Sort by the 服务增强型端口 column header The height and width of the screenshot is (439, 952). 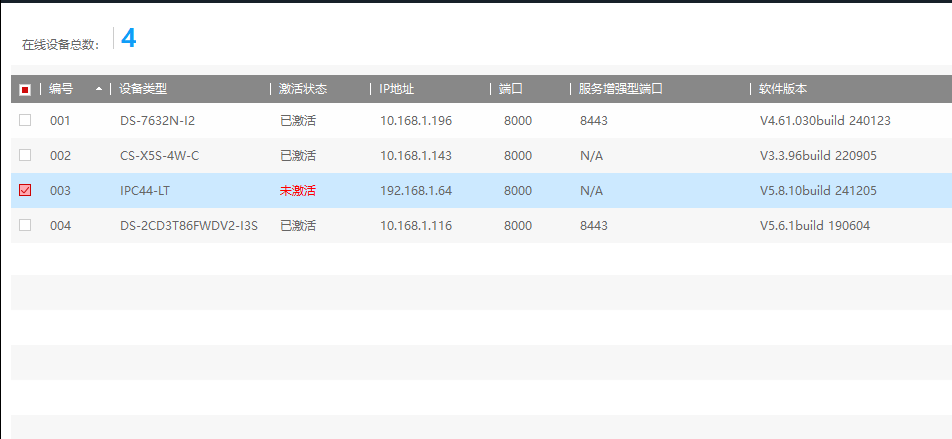point(620,89)
